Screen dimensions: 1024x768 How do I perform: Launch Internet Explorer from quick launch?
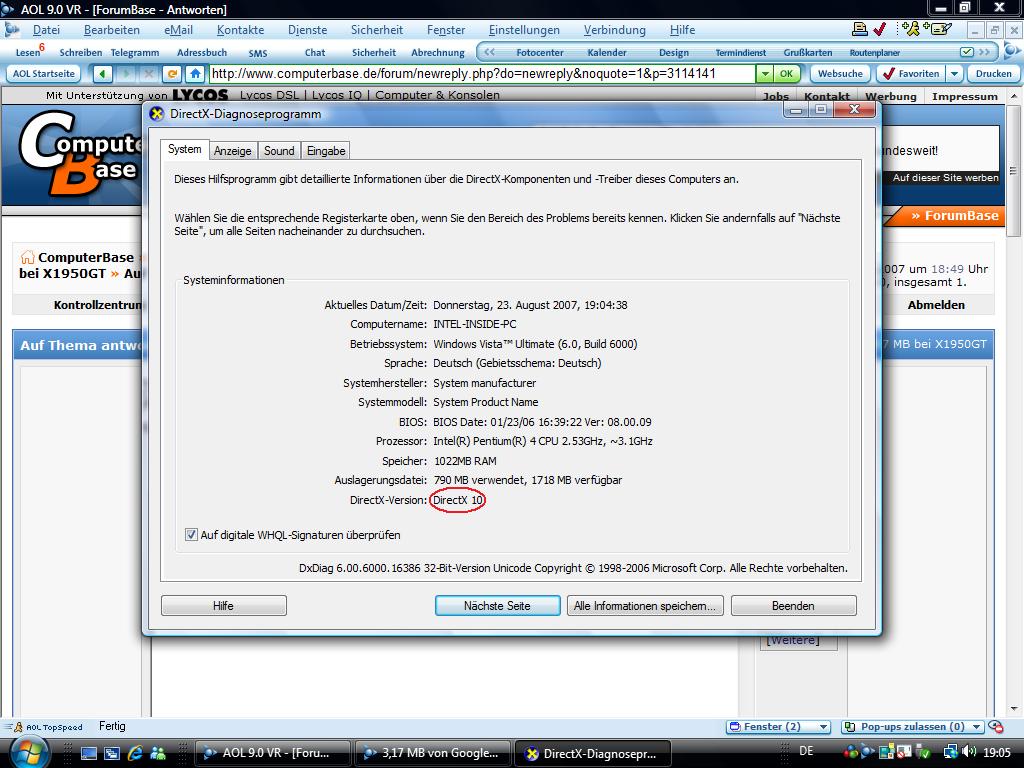point(135,753)
